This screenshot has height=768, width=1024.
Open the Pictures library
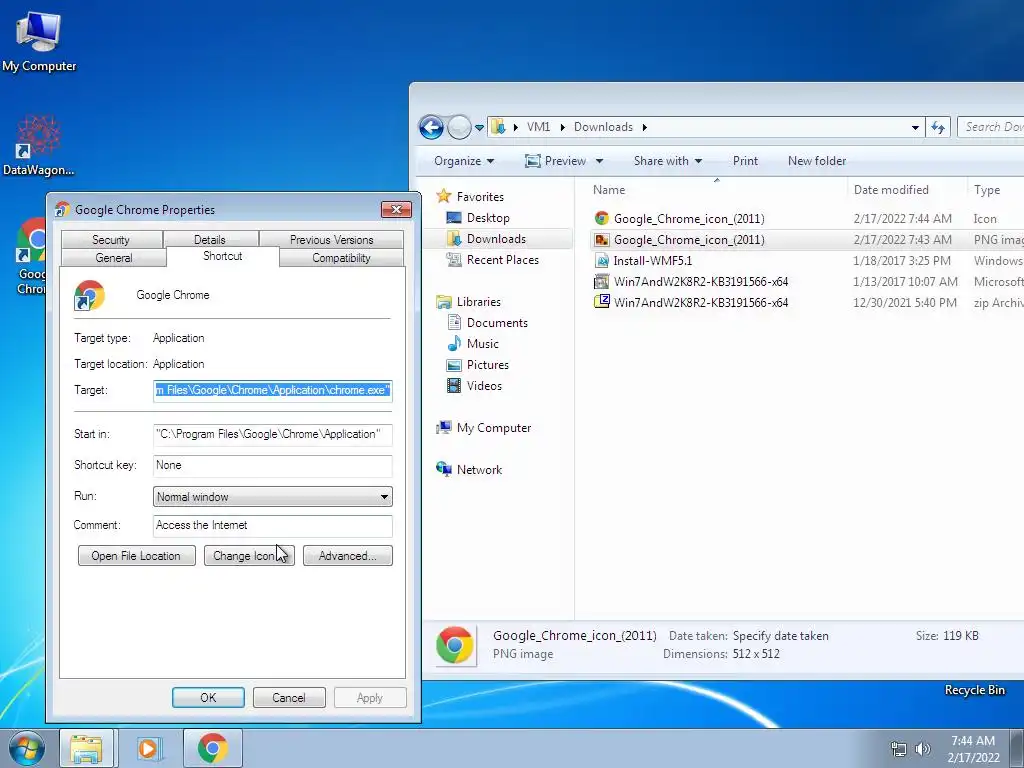(487, 364)
